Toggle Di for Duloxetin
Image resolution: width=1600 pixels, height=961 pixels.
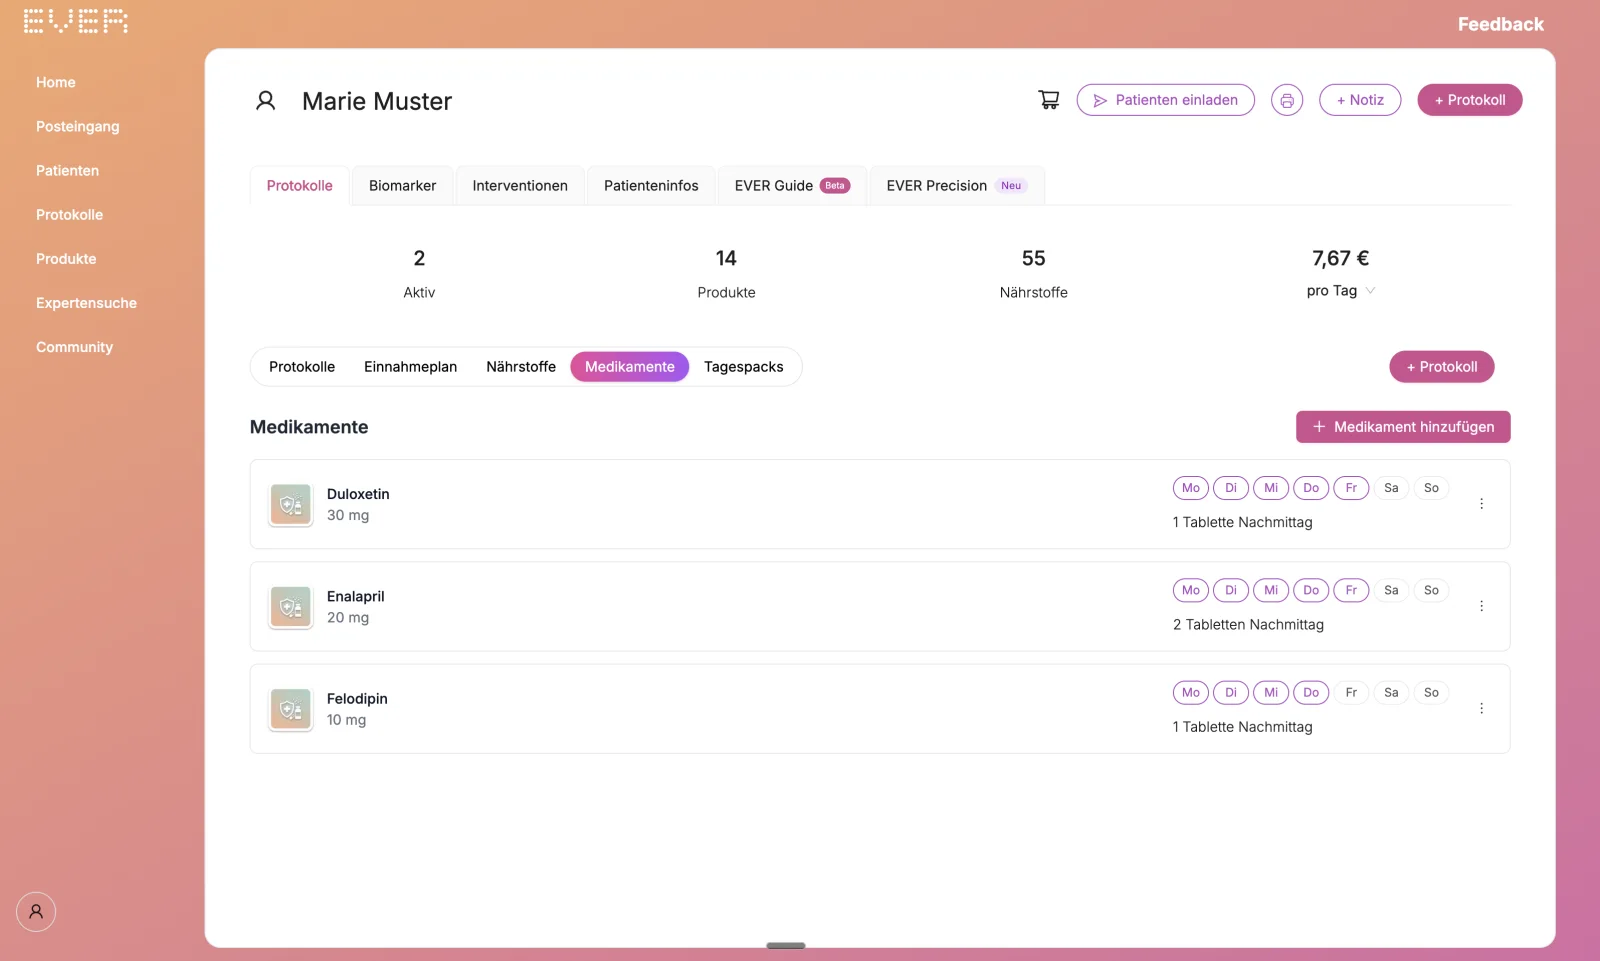point(1231,488)
